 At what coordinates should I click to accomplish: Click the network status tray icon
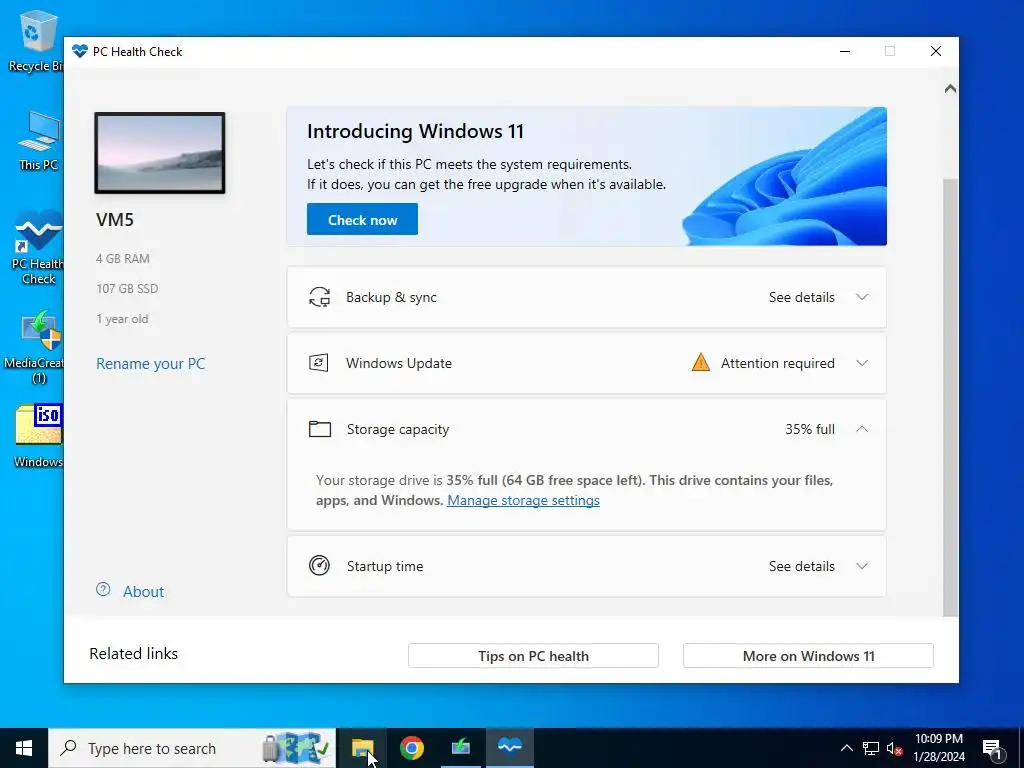[871, 748]
